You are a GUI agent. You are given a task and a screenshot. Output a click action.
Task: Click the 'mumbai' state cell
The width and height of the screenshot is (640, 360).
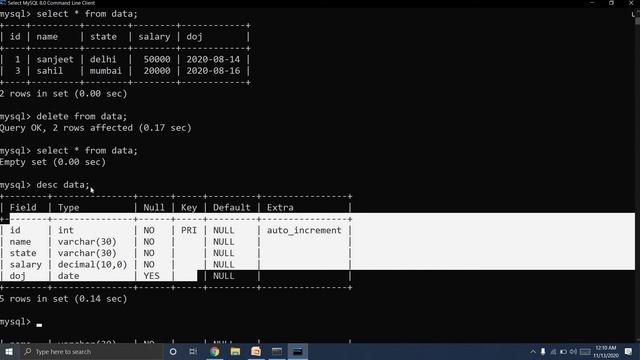106,71
